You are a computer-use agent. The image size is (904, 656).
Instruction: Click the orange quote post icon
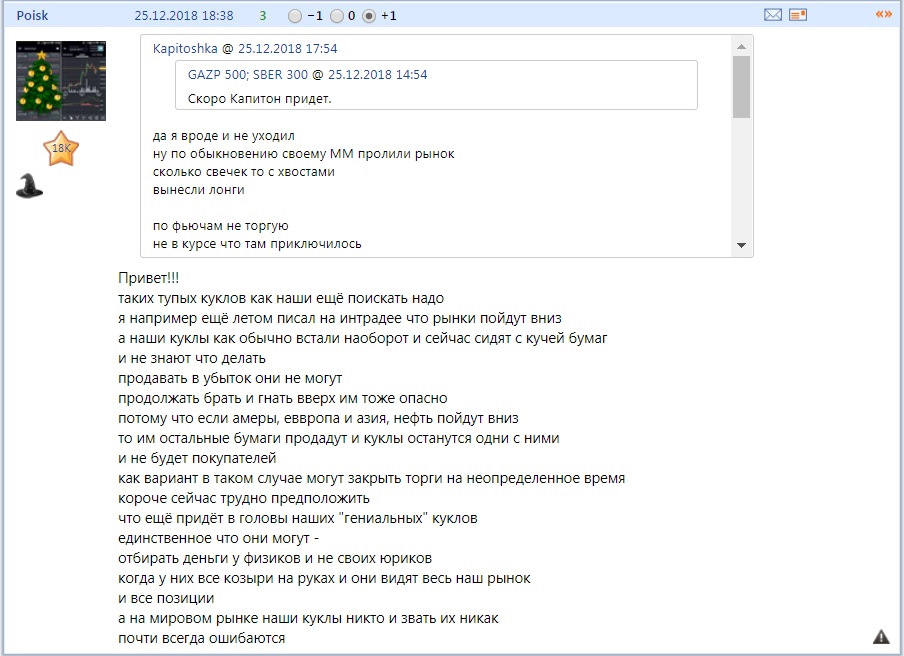798,15
